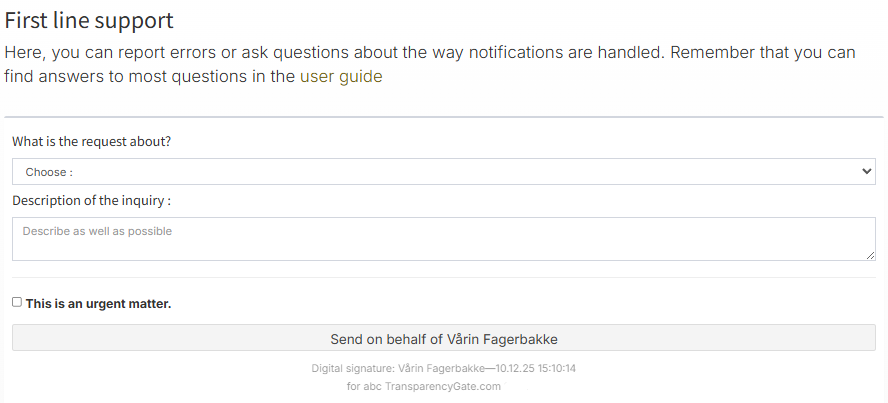This screenshot has height=403, width=888.
Task: Tick the urgent matter checkbox
Action: pyautogui.click(x=17, y=302)
